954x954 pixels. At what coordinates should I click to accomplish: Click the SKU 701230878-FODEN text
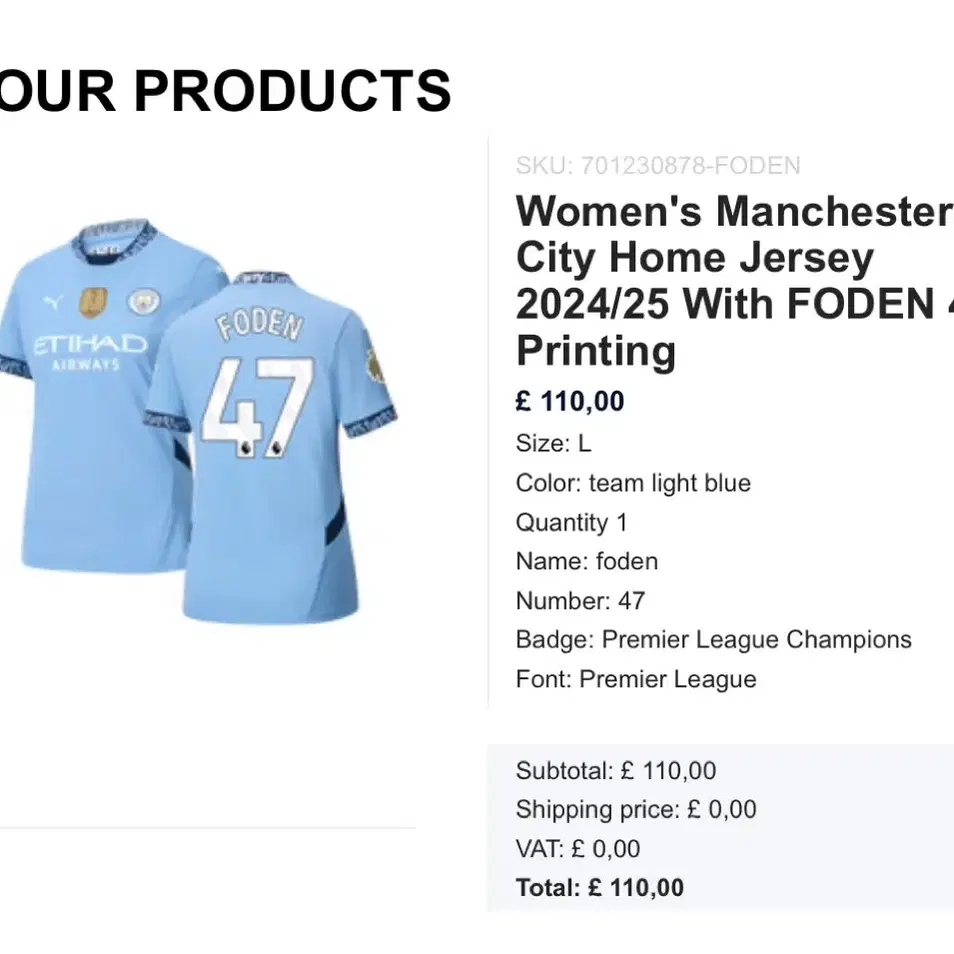[658, 165]
